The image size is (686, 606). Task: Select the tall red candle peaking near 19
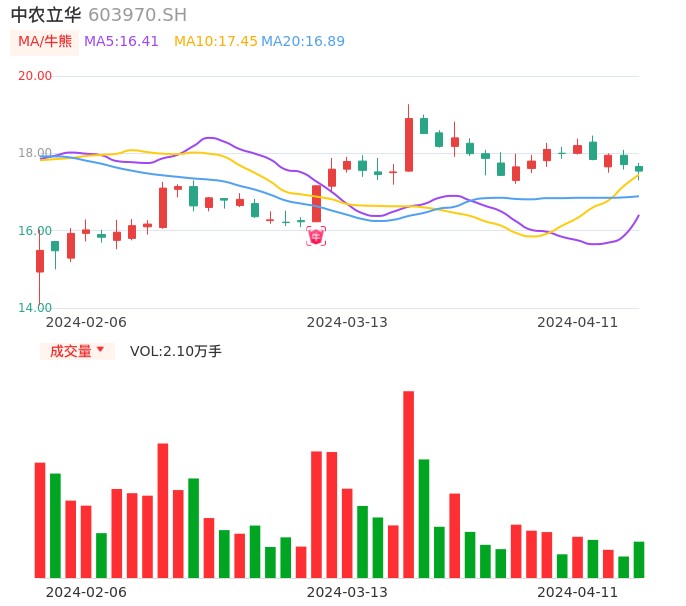pyautogui.click(x=408, y=144)
